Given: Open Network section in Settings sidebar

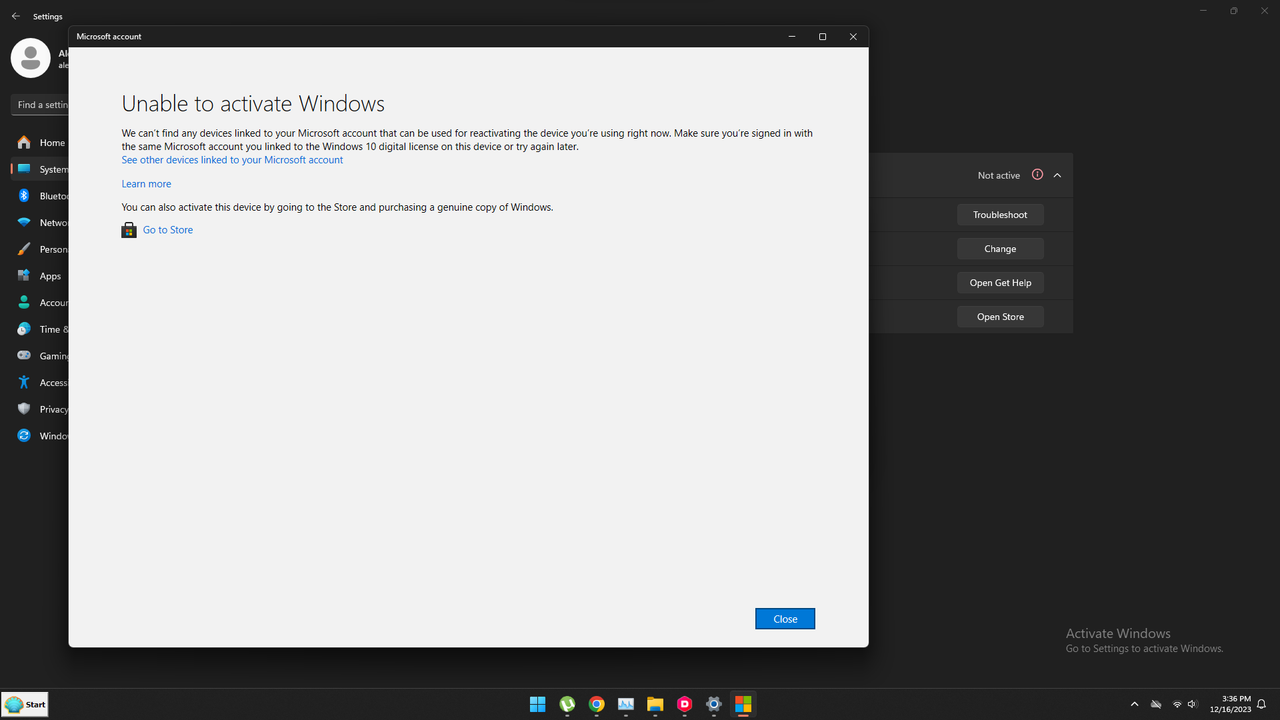Looking at the screenshot, I should [x=39, y=223].
